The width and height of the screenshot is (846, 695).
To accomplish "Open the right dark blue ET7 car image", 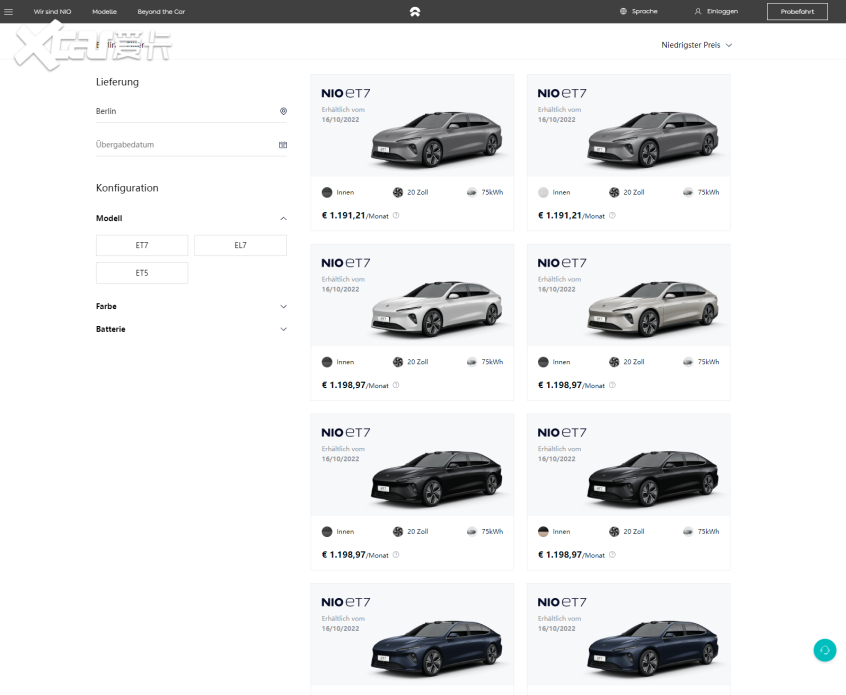I will pyautogui.click(x=653, y=648).
